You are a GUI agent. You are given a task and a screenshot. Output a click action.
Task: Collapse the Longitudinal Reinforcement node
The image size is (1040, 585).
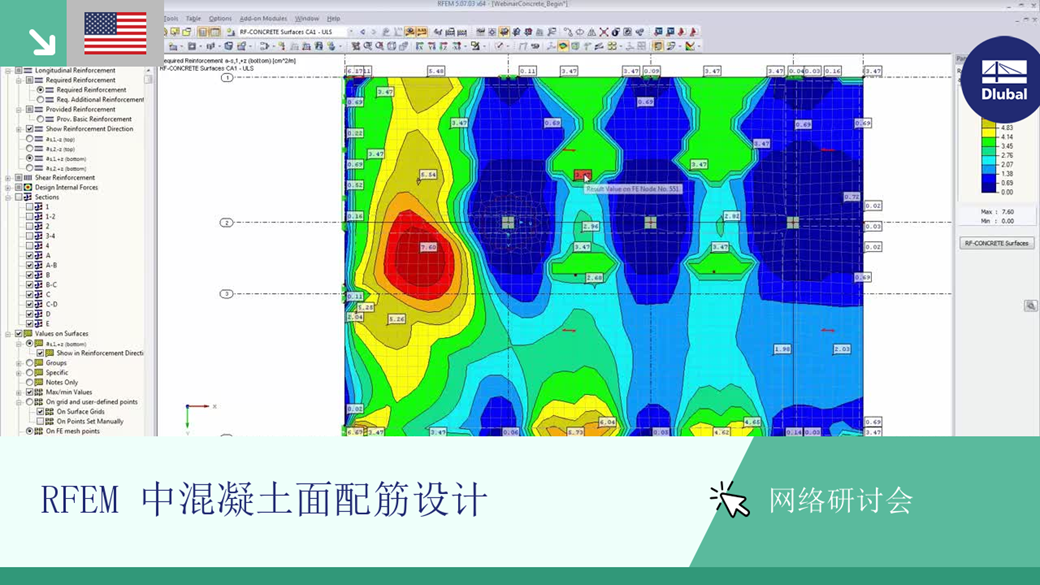pos(8,70)
